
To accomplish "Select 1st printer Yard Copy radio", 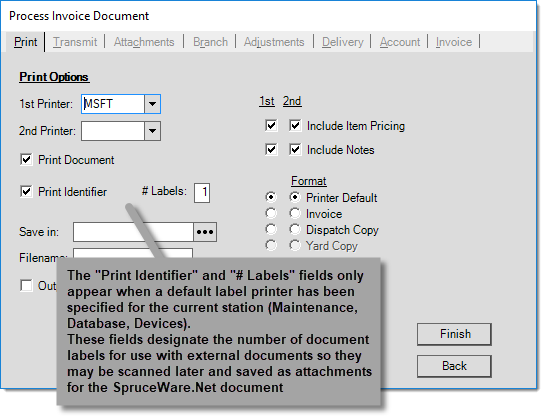I will (271, 245).
